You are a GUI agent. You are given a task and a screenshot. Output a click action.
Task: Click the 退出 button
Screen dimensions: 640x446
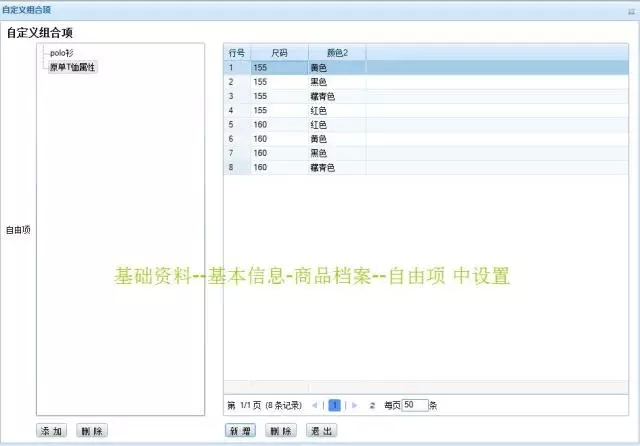321,431
